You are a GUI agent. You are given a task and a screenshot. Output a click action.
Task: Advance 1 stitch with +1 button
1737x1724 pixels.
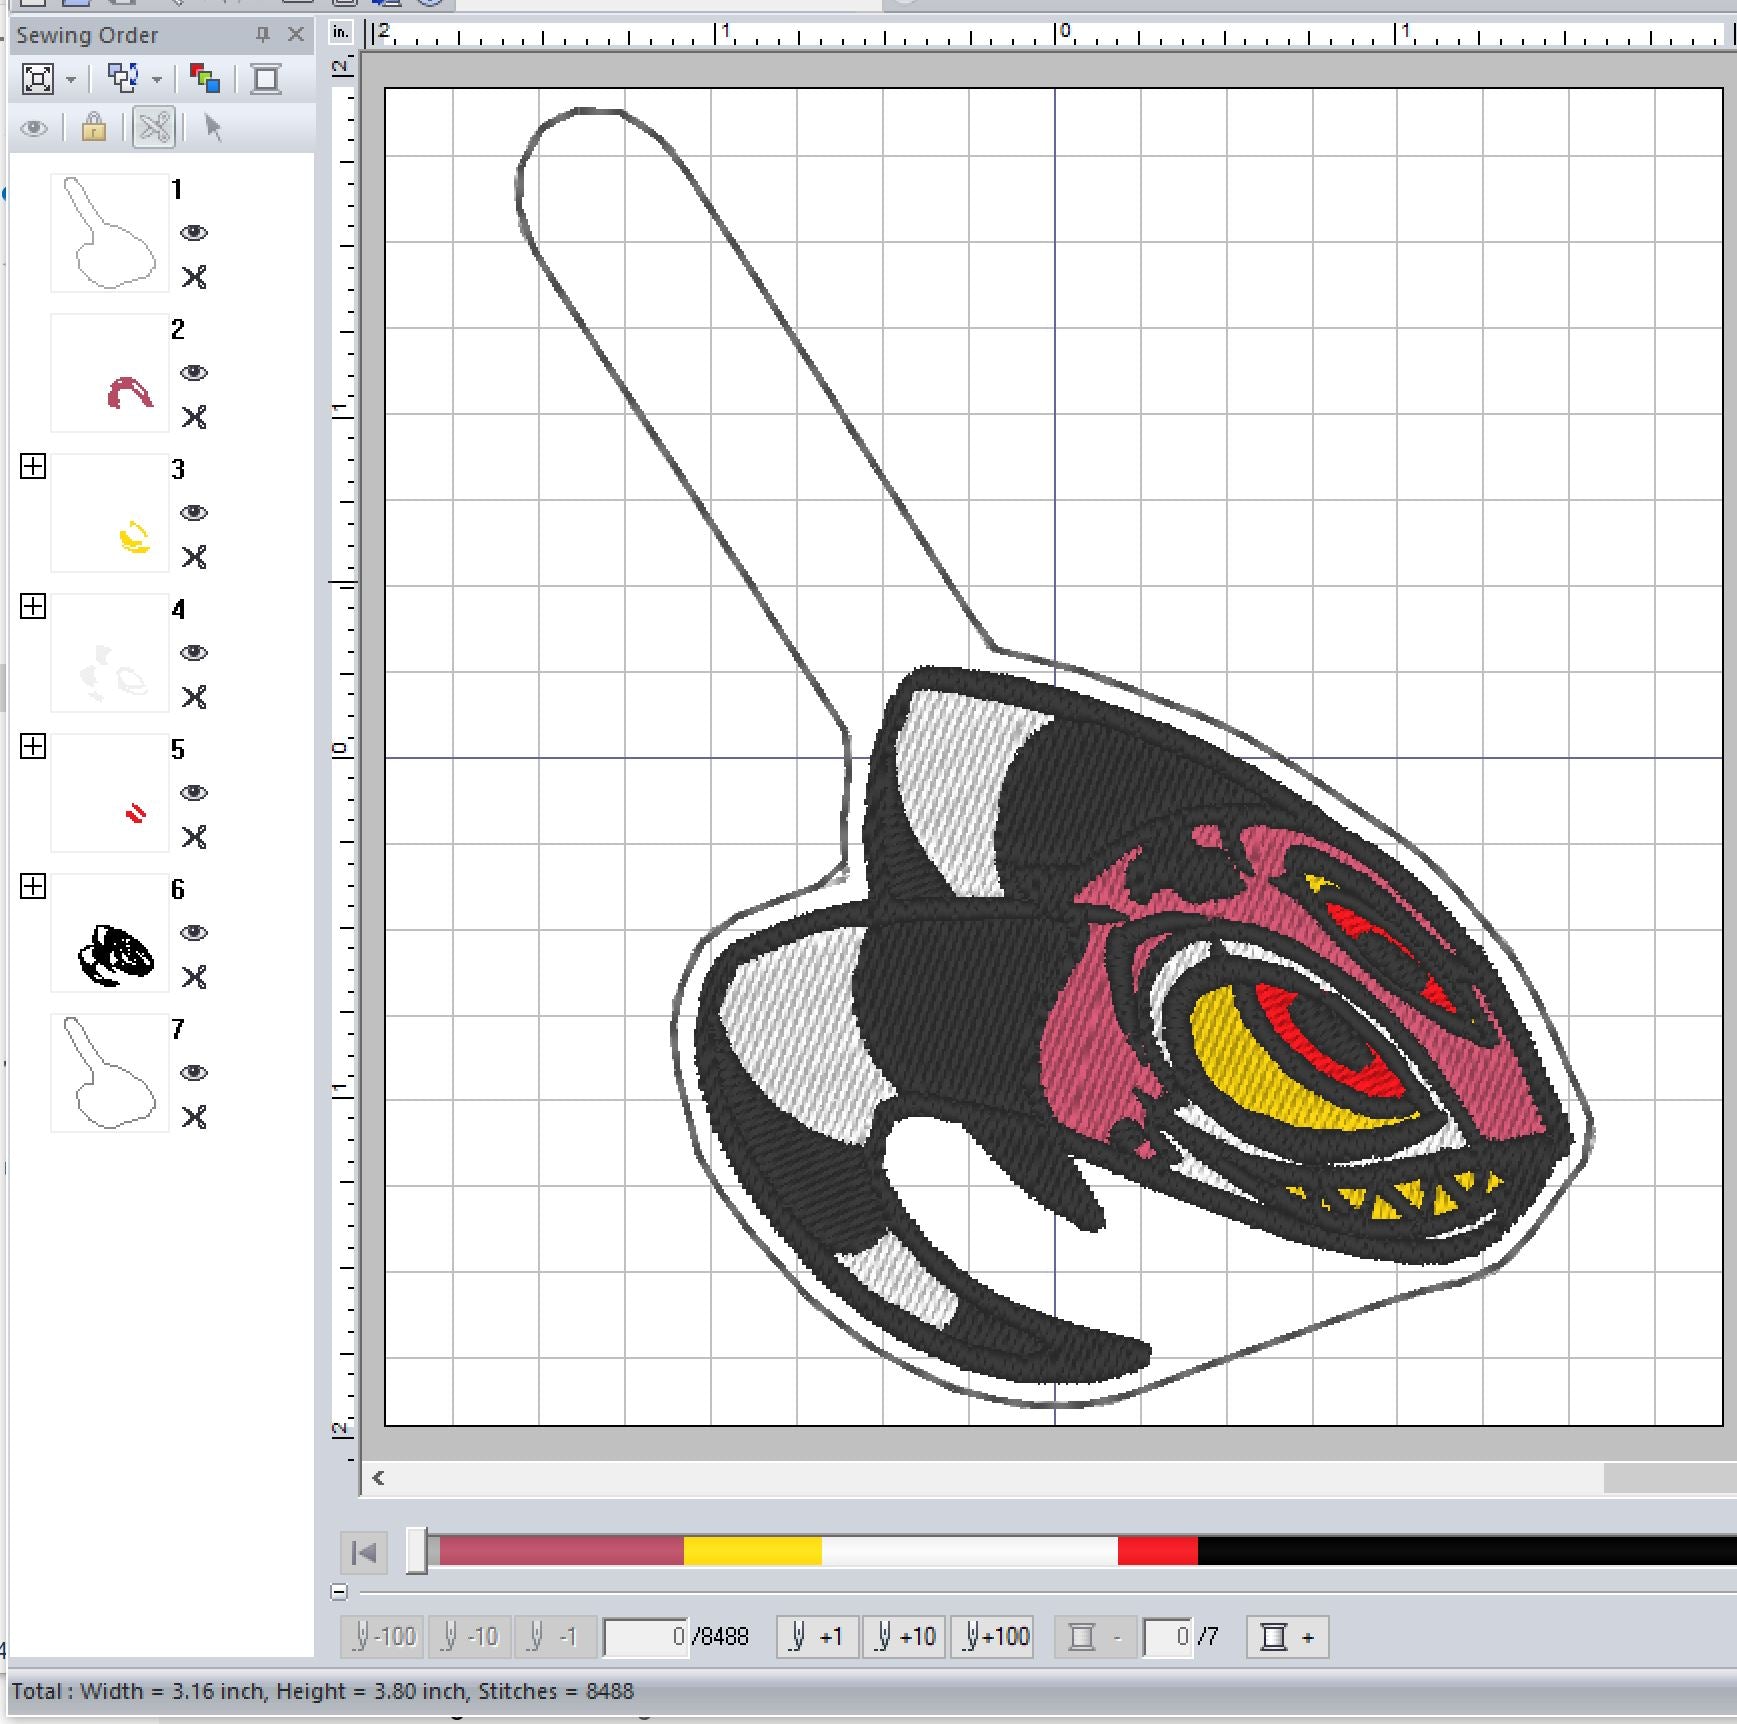point(817,1637)
